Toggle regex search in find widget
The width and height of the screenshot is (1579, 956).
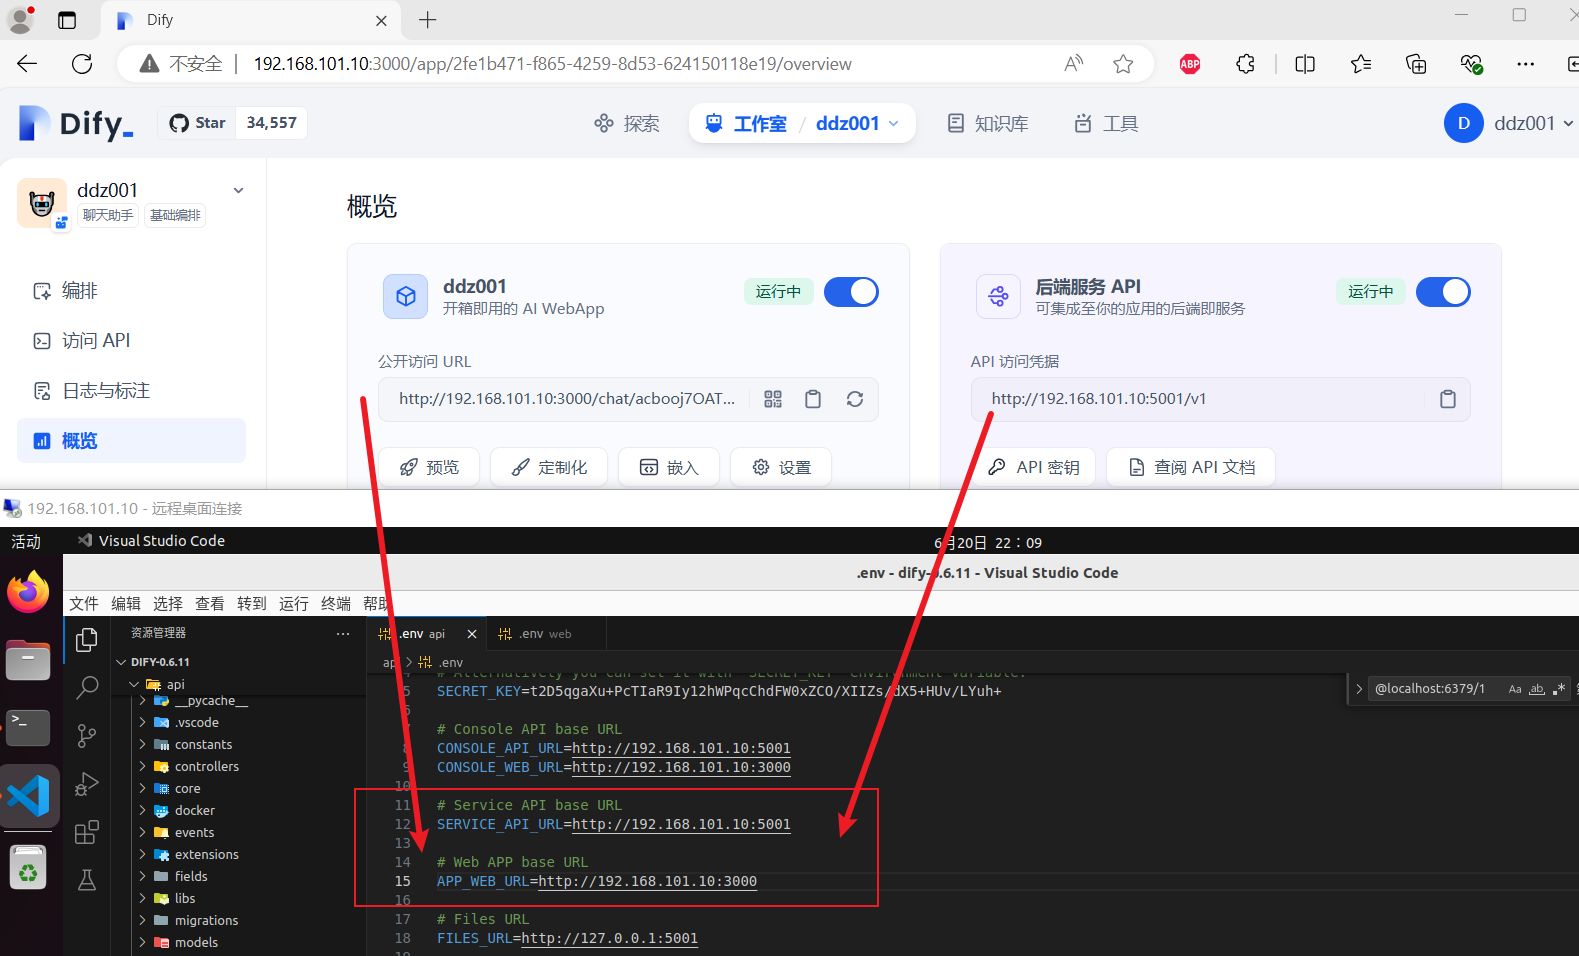(x=1559, y=689)
